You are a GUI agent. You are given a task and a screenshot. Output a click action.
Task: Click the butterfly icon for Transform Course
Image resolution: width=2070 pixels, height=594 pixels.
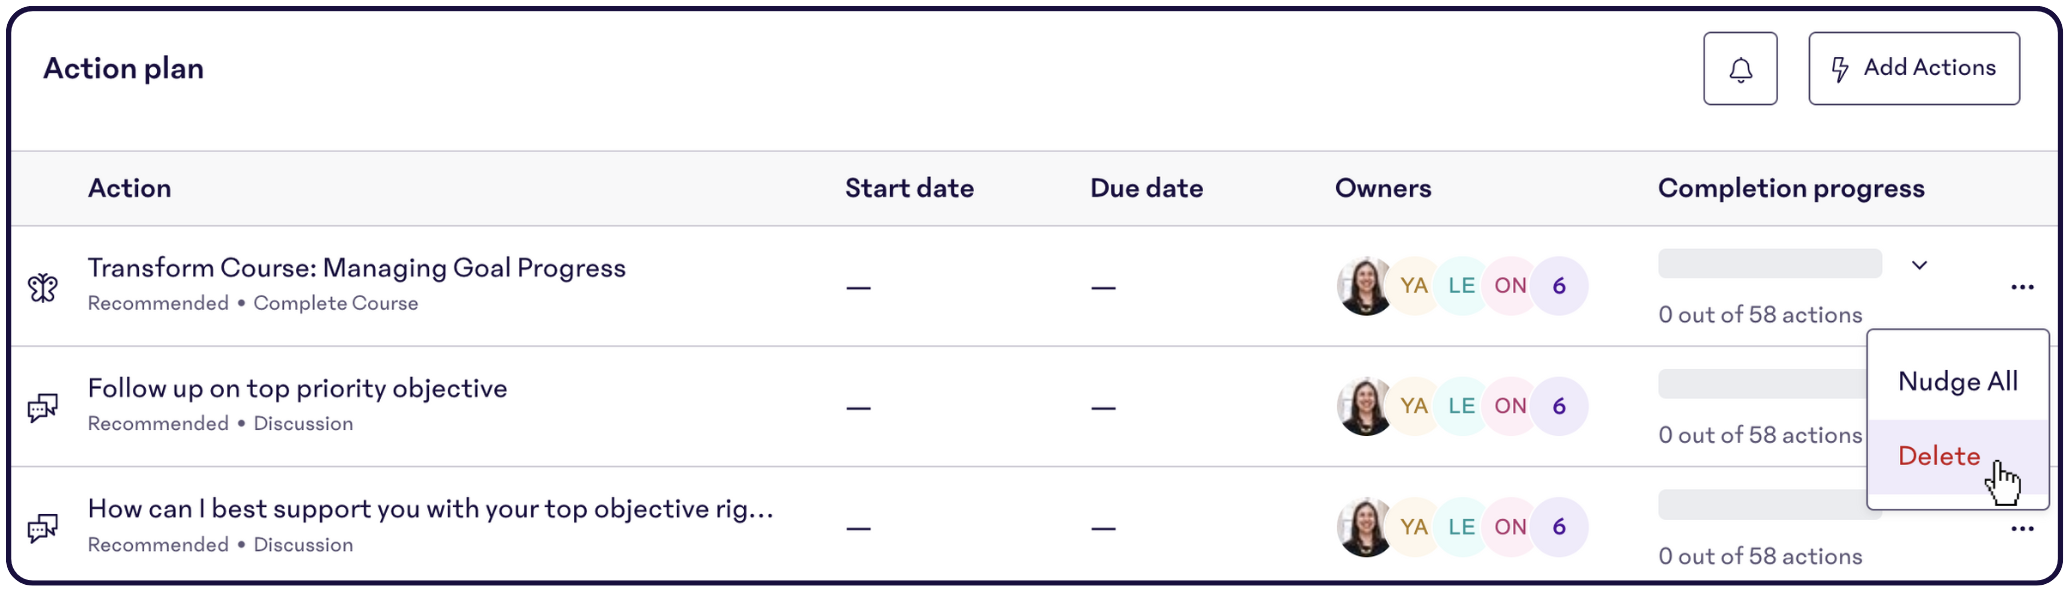point(43,288)
